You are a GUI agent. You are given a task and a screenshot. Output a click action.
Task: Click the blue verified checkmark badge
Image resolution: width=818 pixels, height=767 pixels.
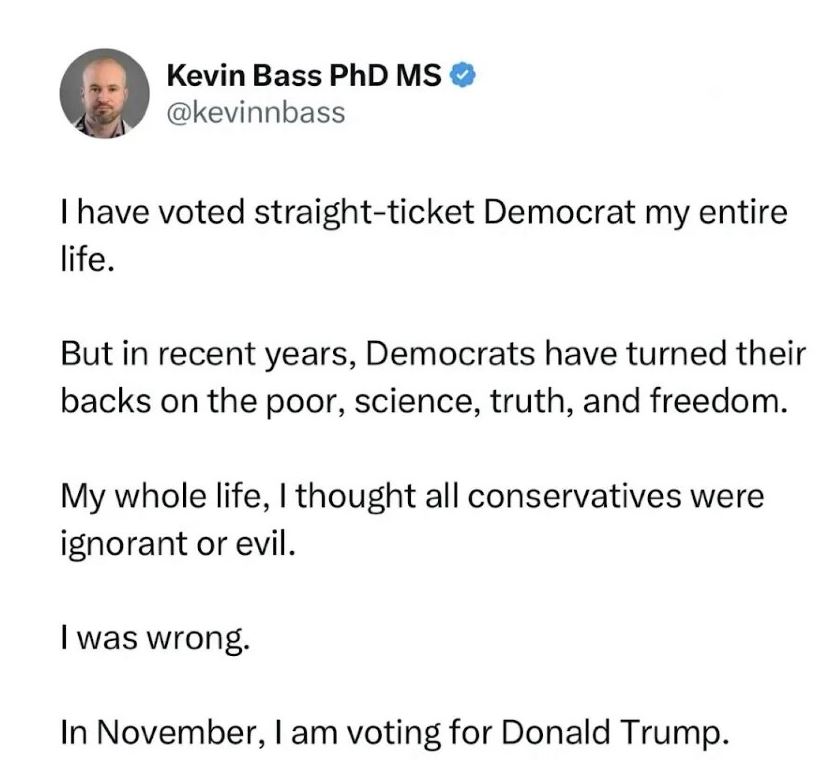click(463, 75)
